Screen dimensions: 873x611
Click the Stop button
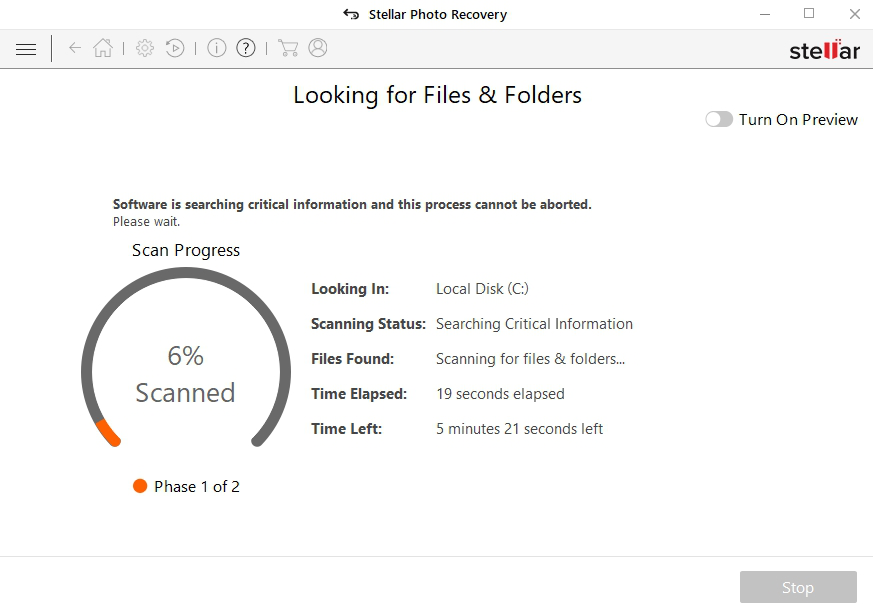798,587
